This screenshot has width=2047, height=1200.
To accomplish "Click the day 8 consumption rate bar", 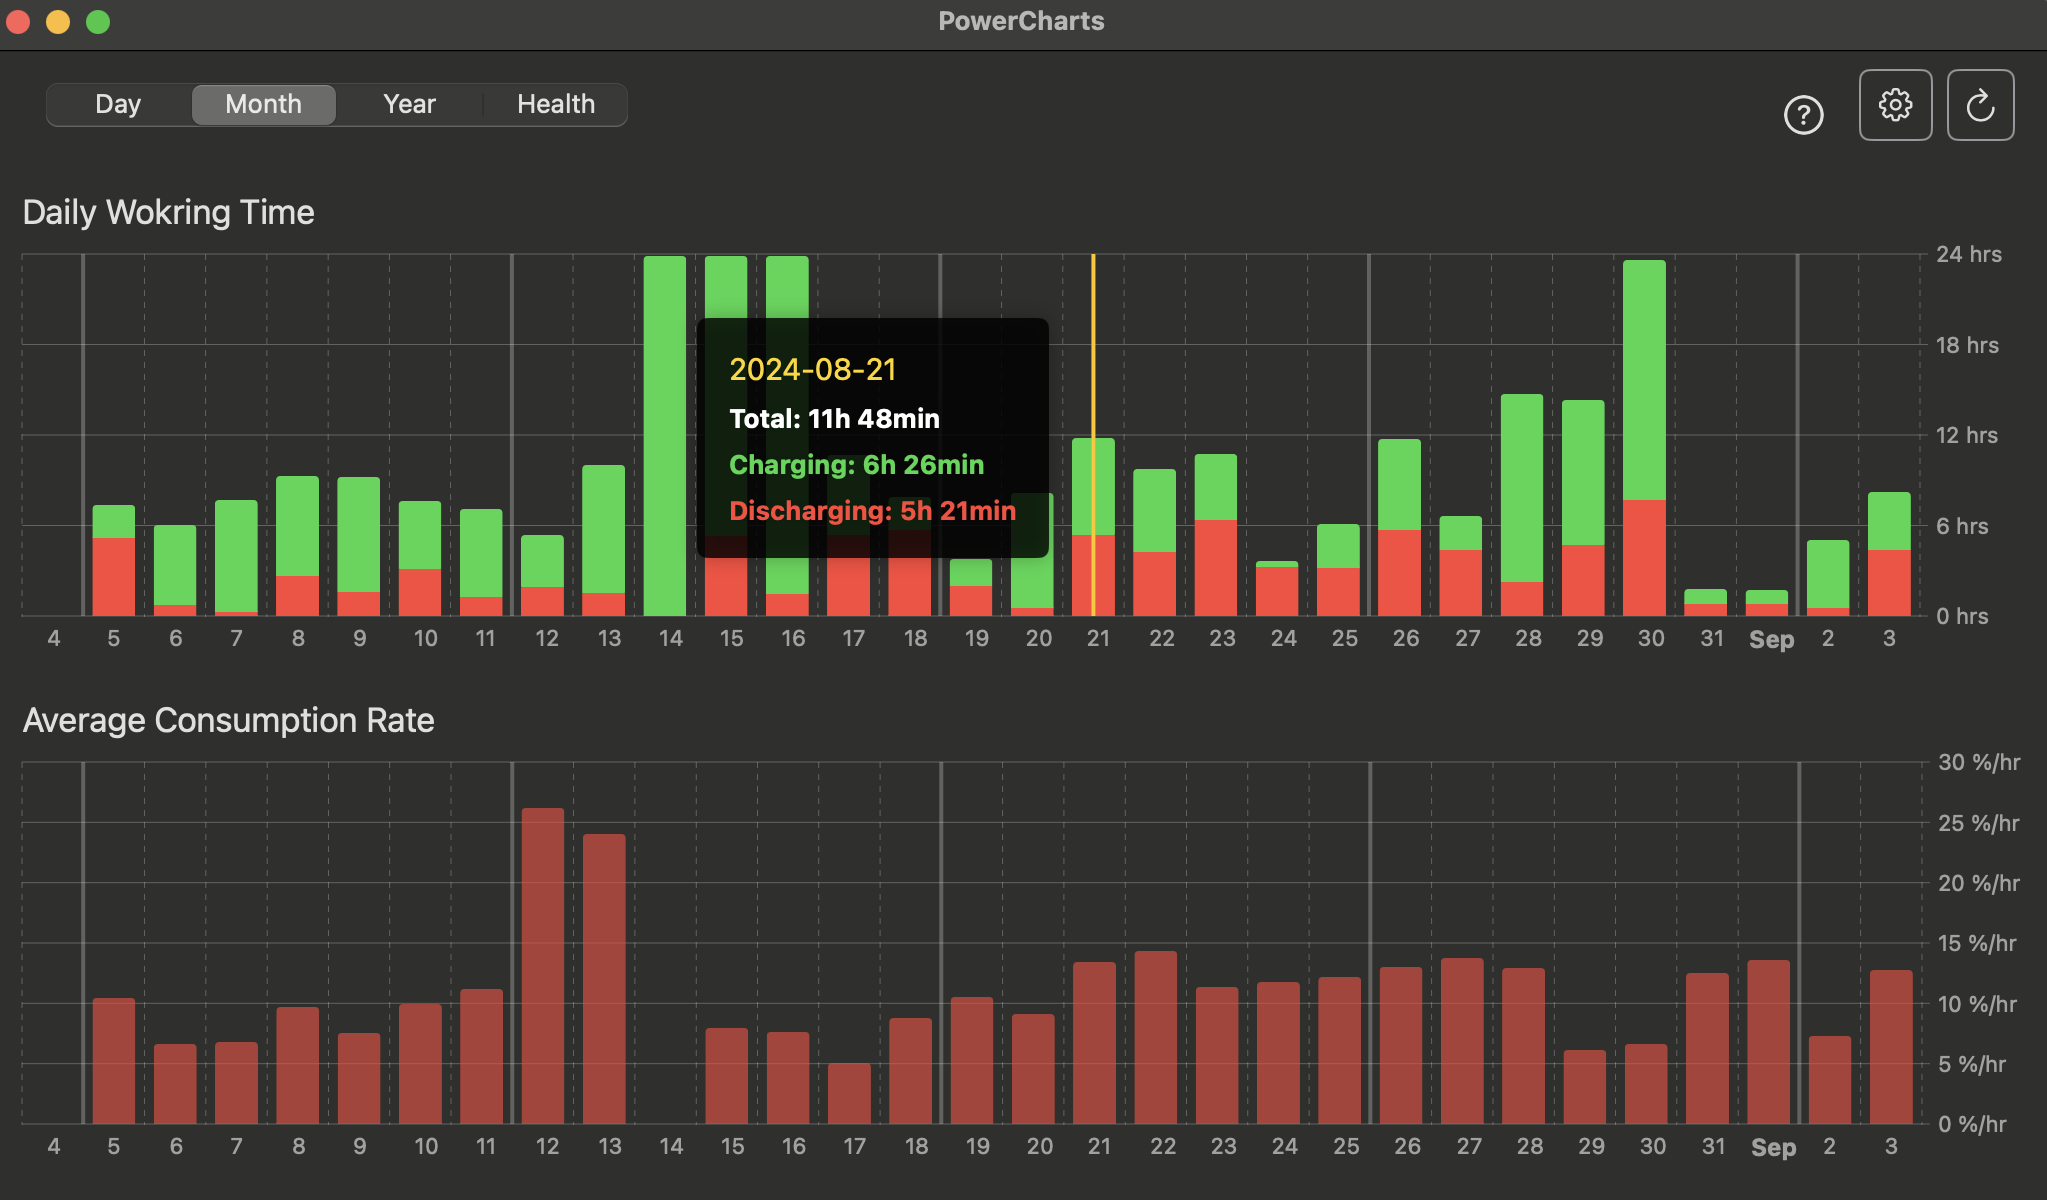I will (298, 1065).
